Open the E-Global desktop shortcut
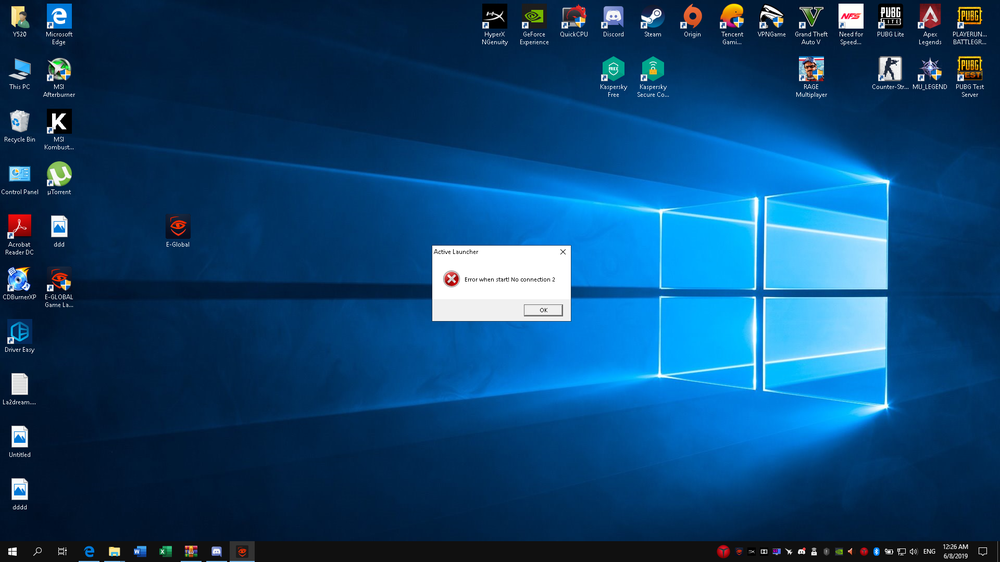Image resolution: width=1000 pixels, height=562 pixels. click(x=178, y=229)
